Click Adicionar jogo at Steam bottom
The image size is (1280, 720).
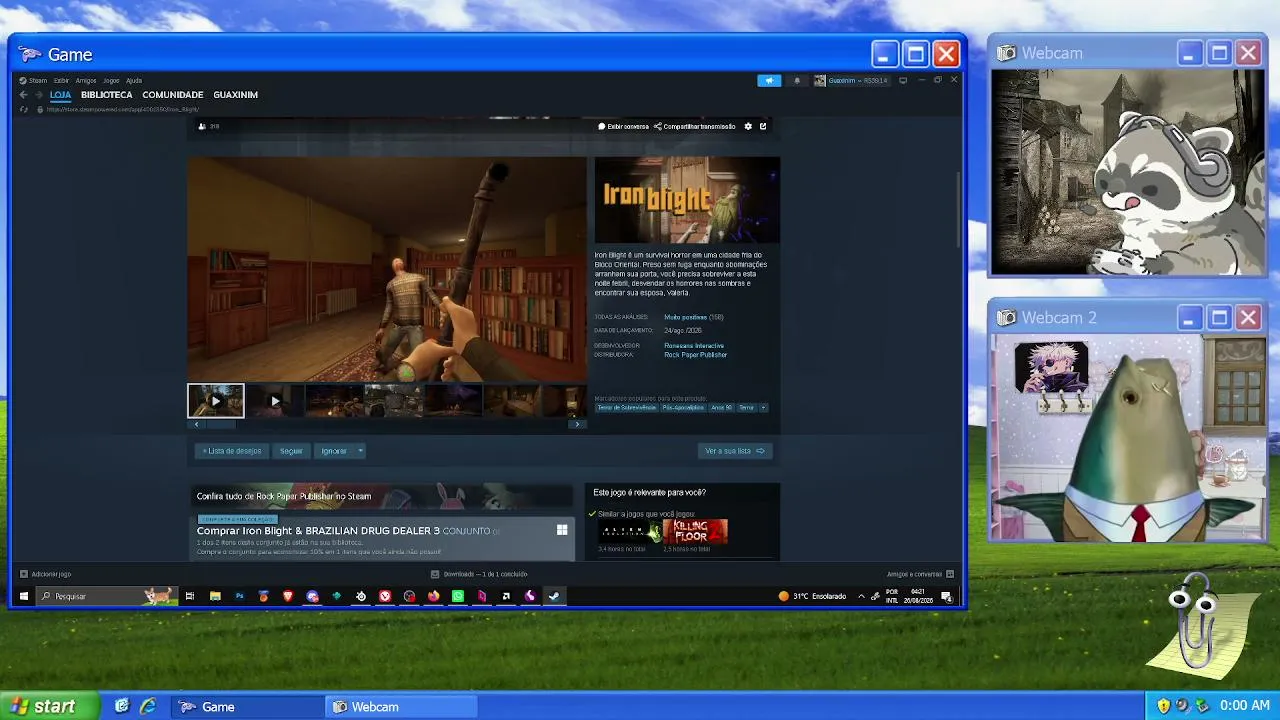tap(45, 574)
